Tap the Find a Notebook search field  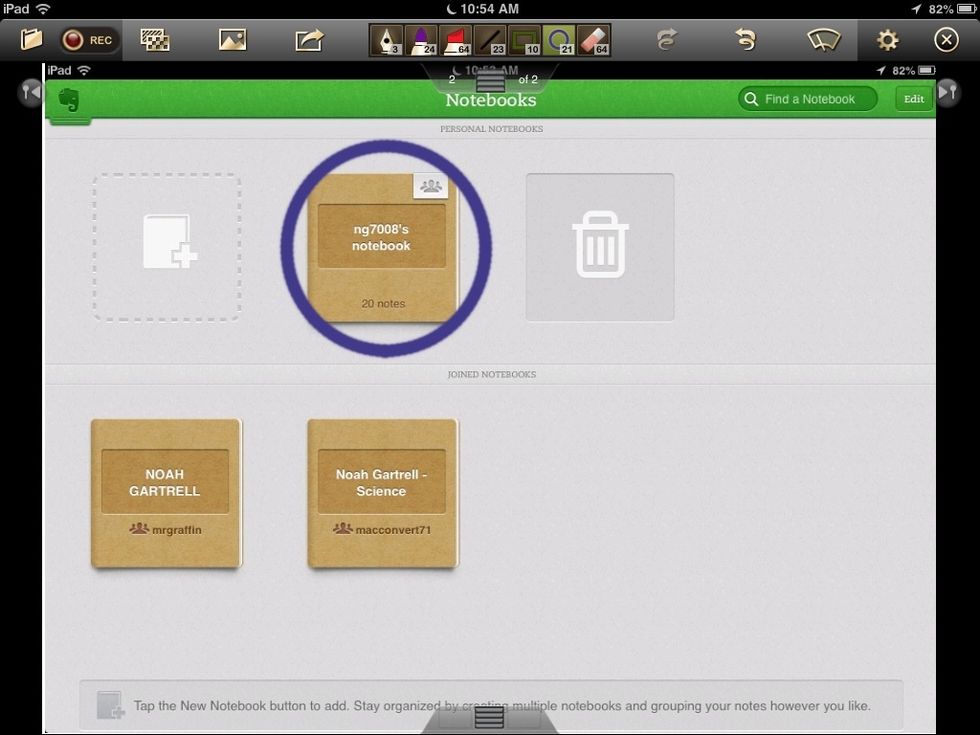point(806,99)
